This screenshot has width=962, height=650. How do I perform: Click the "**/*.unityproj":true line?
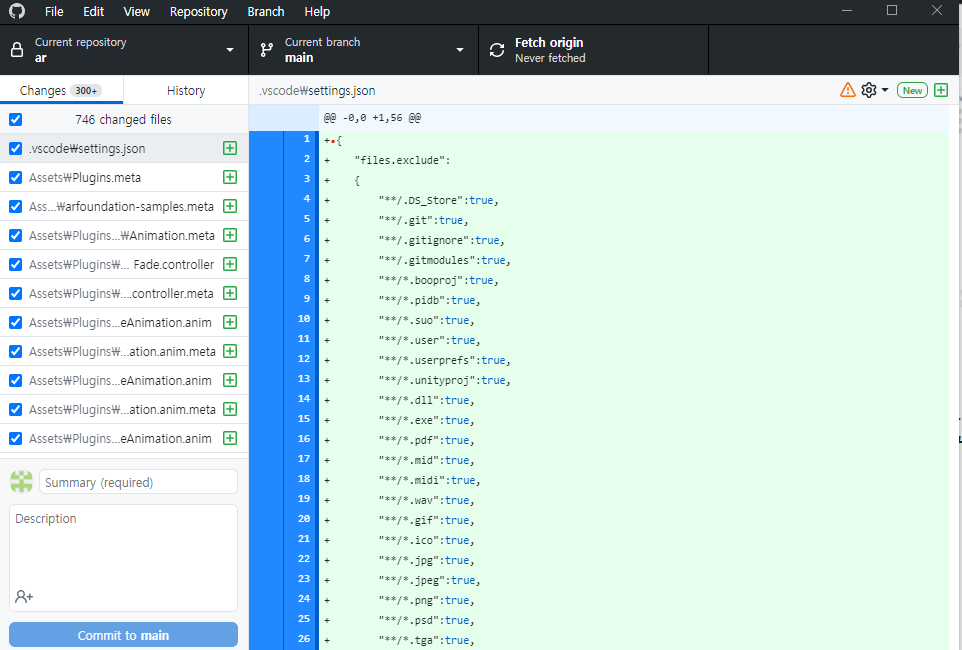444,380
